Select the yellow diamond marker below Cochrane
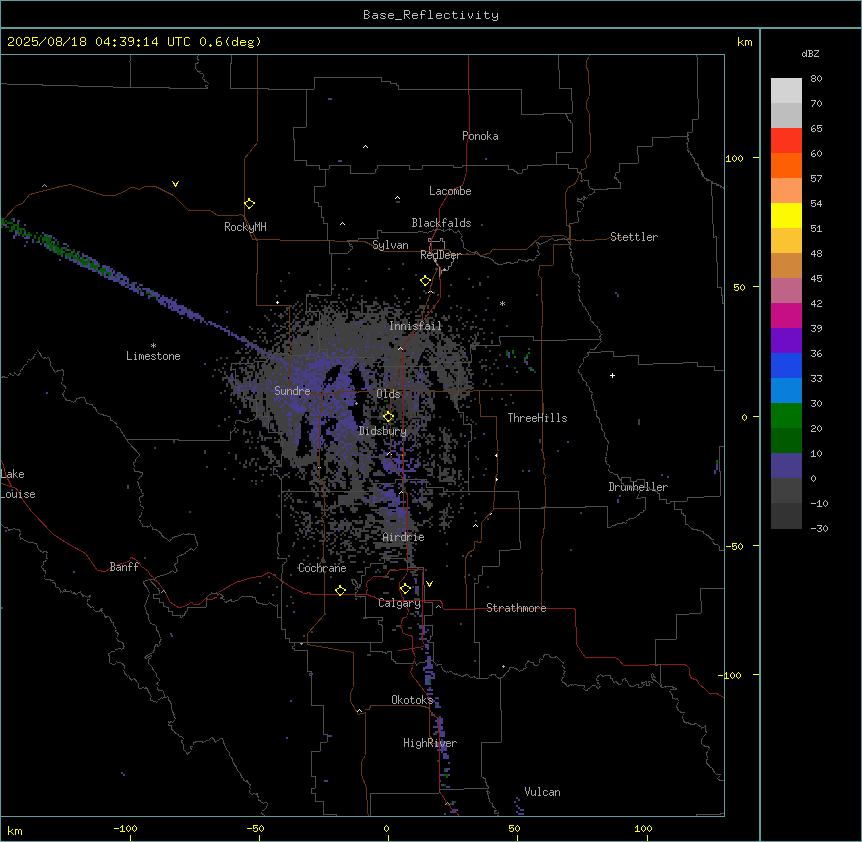Viewport: 862px width, 842px height. 340,590
